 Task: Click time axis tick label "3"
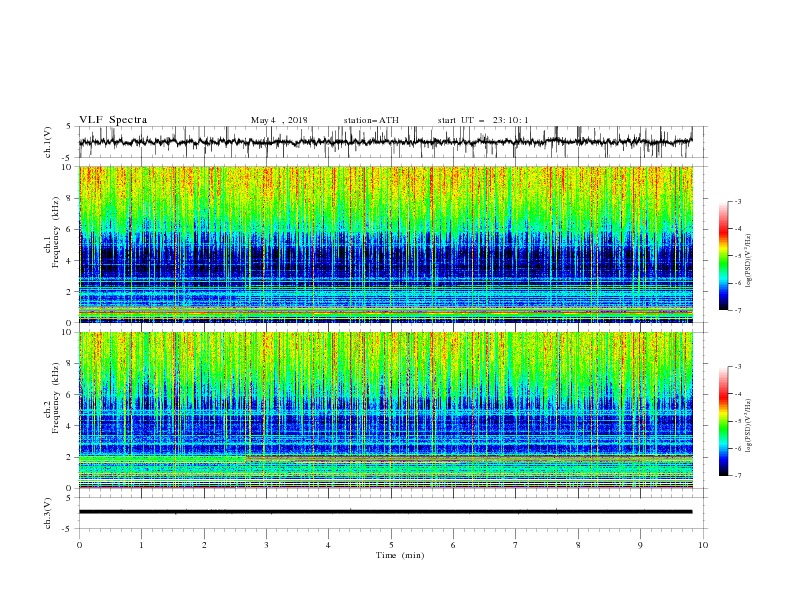(266, 545)
